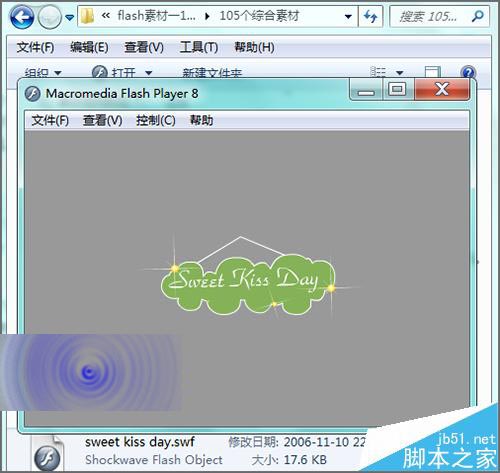The height and width of the screenshot is (473, 500).
Task: Open Flash Player's 查看(V) menu
Action: point(103,120)
